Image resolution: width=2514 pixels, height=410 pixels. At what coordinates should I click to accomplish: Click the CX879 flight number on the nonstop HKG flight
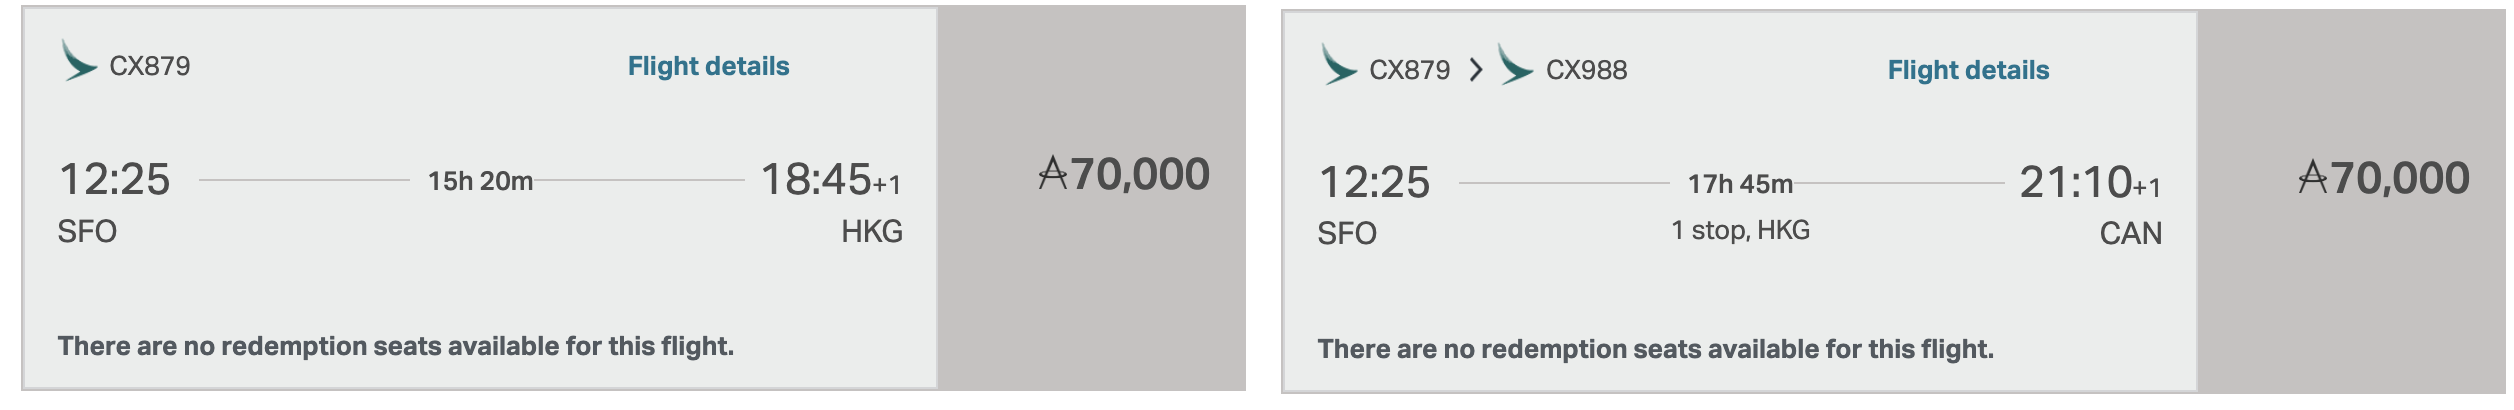(x=149, y=66)
